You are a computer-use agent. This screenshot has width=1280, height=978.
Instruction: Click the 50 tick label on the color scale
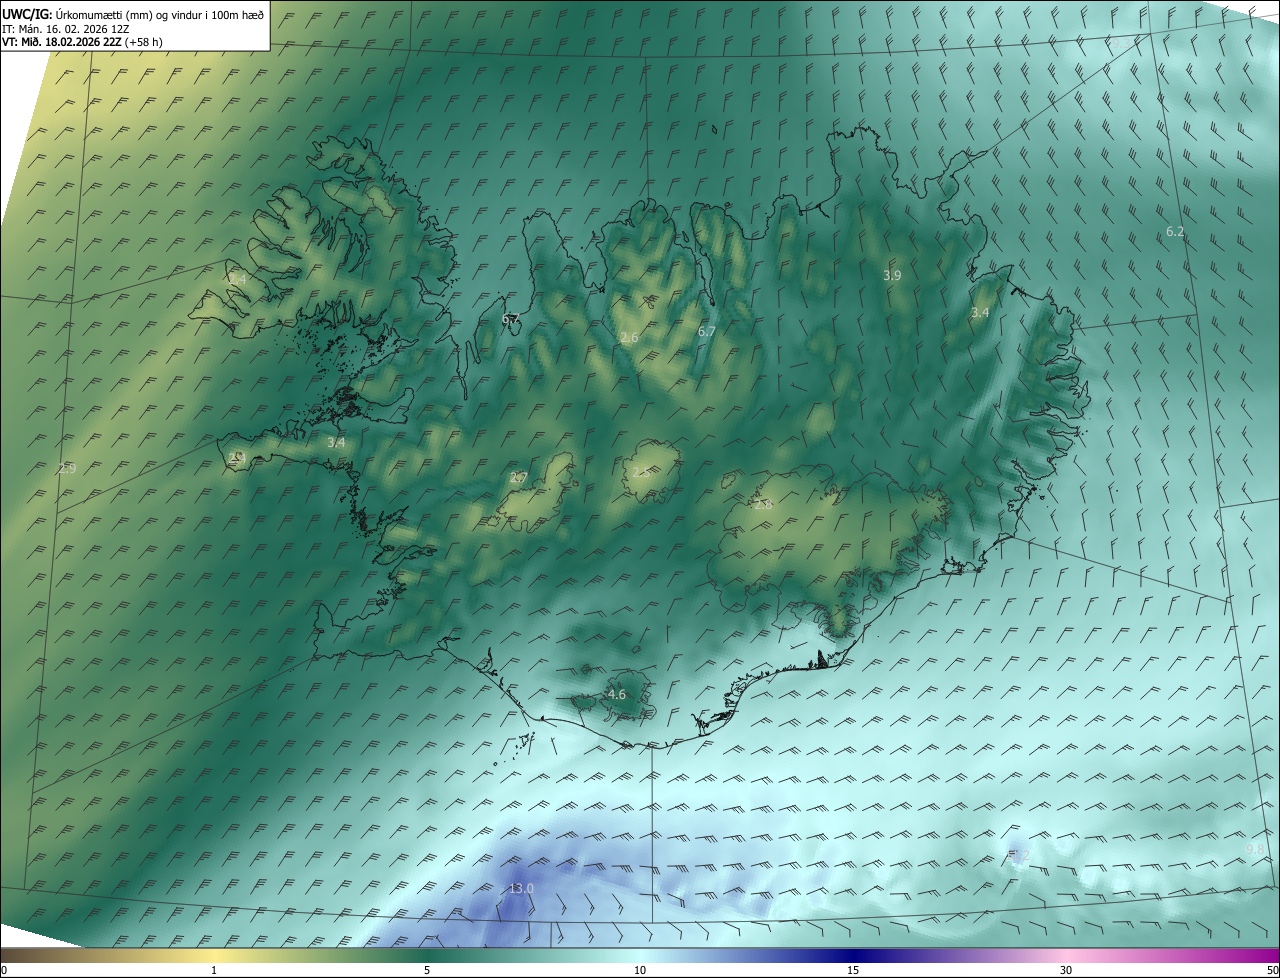tap(1272, 970)
